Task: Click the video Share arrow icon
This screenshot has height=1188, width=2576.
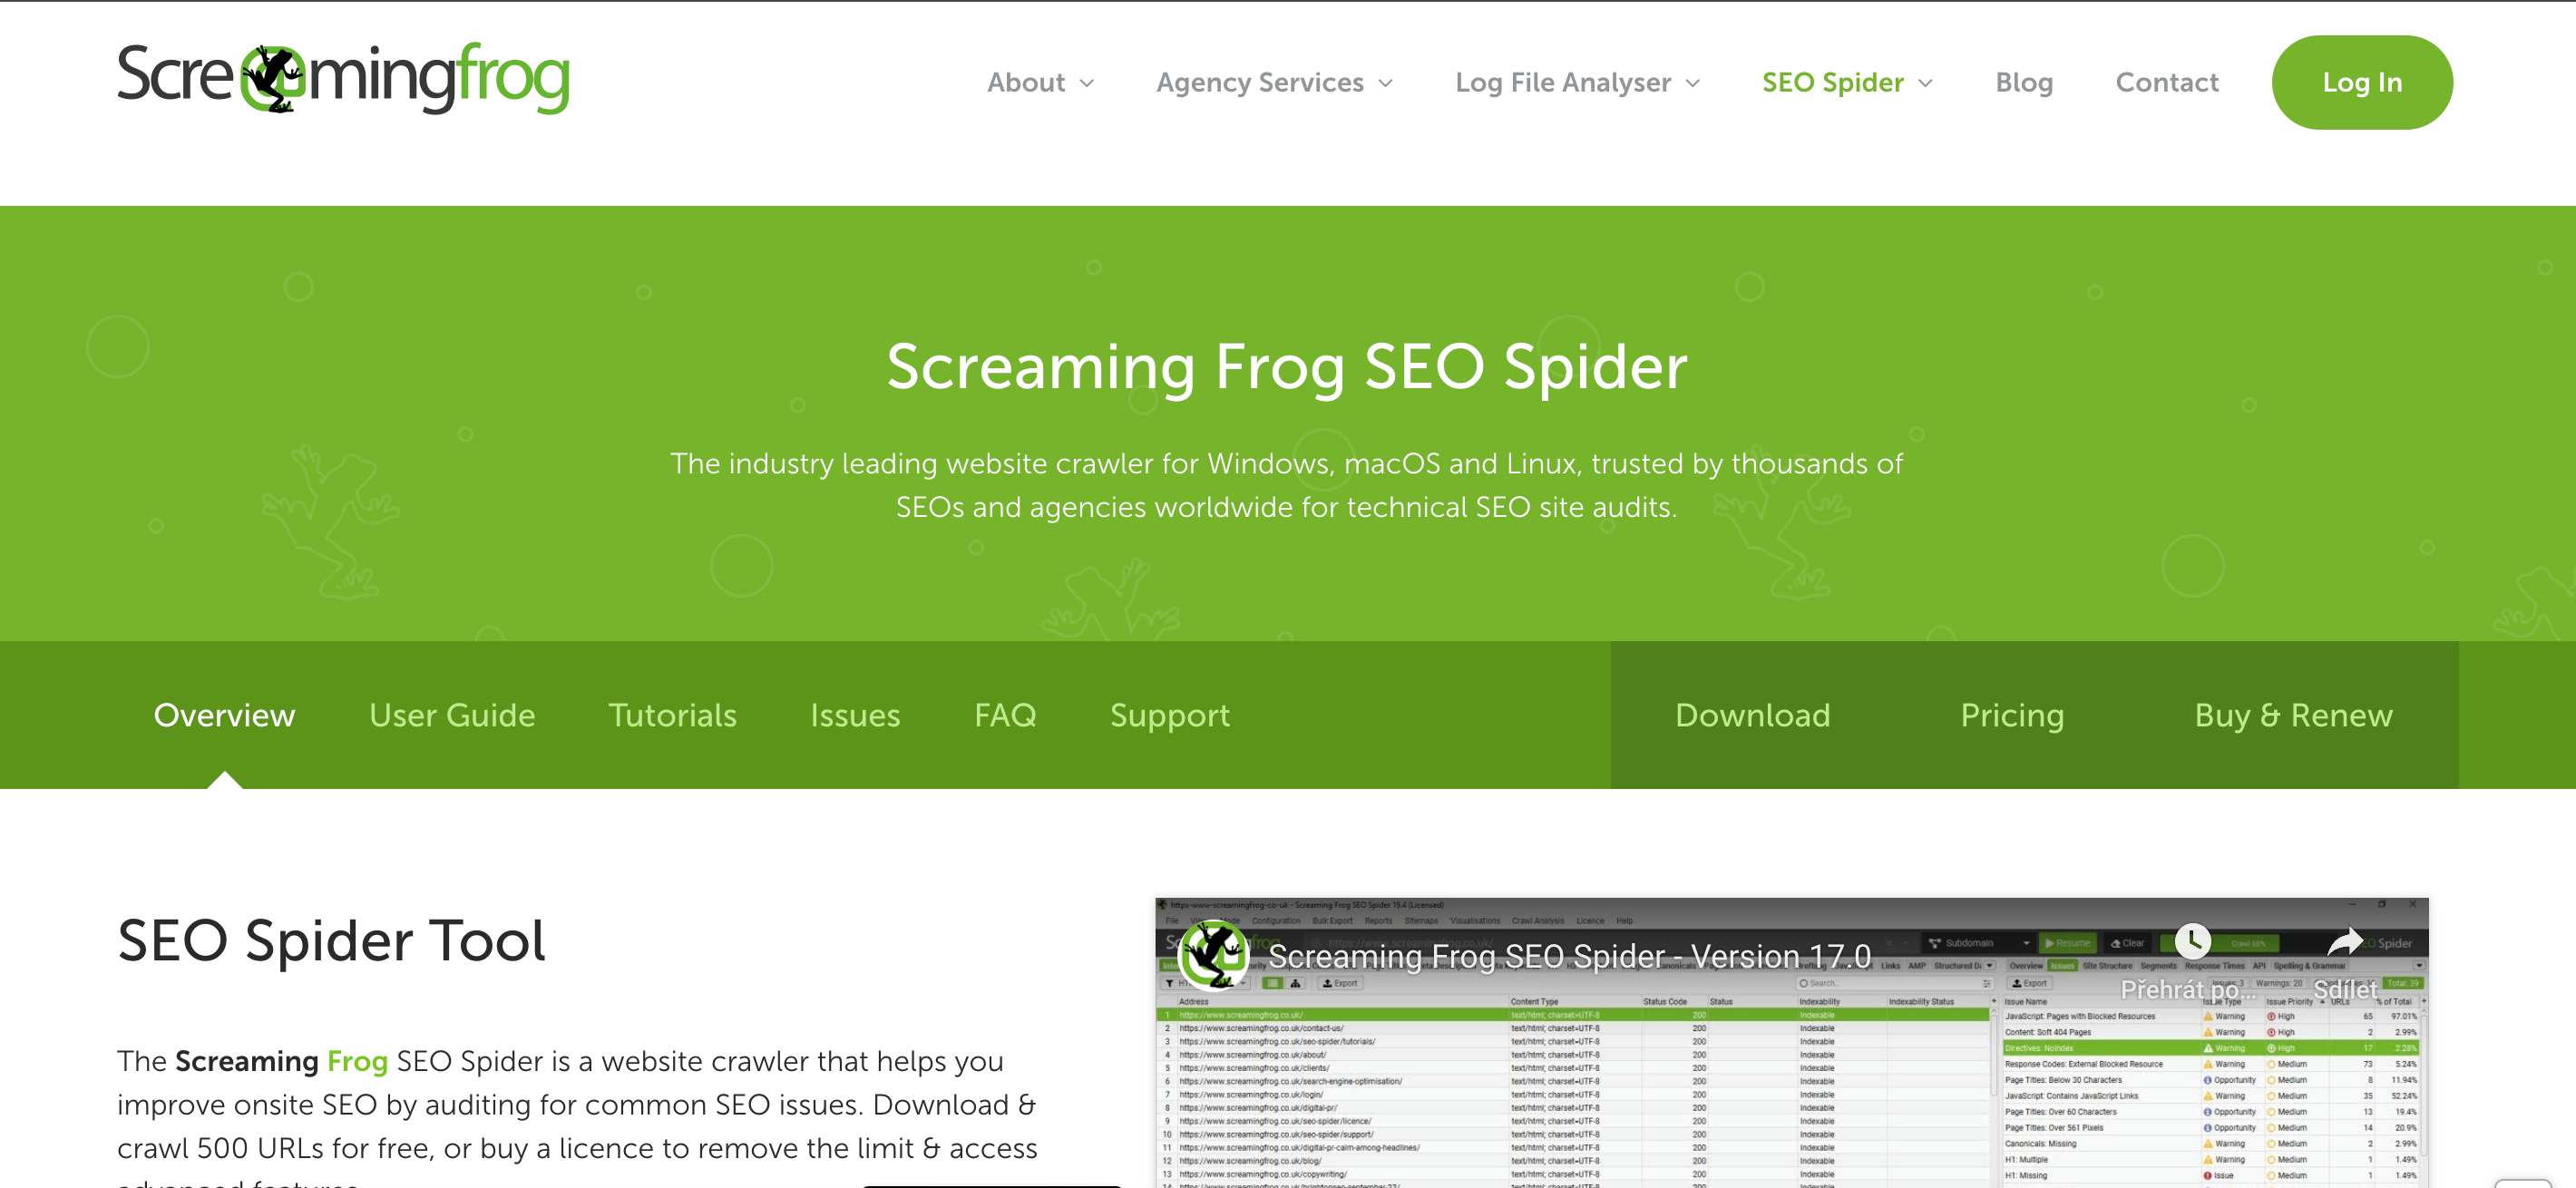Action: click(2345, 941)
